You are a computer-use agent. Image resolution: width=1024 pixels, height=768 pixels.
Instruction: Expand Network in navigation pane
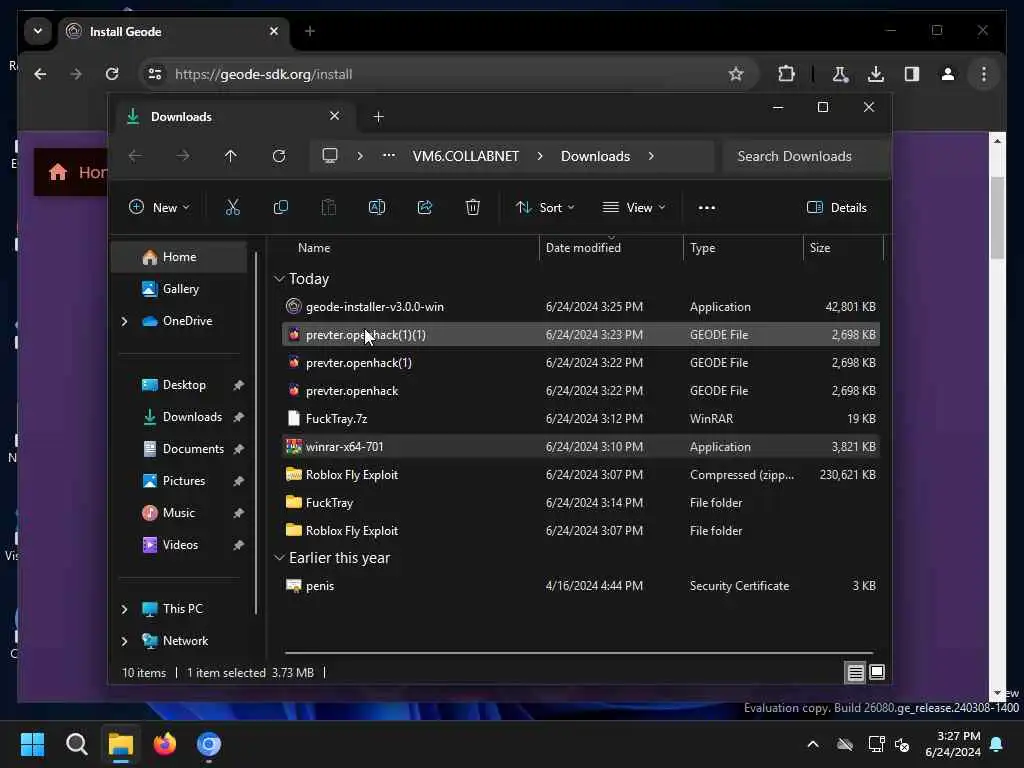coord(124,641)
